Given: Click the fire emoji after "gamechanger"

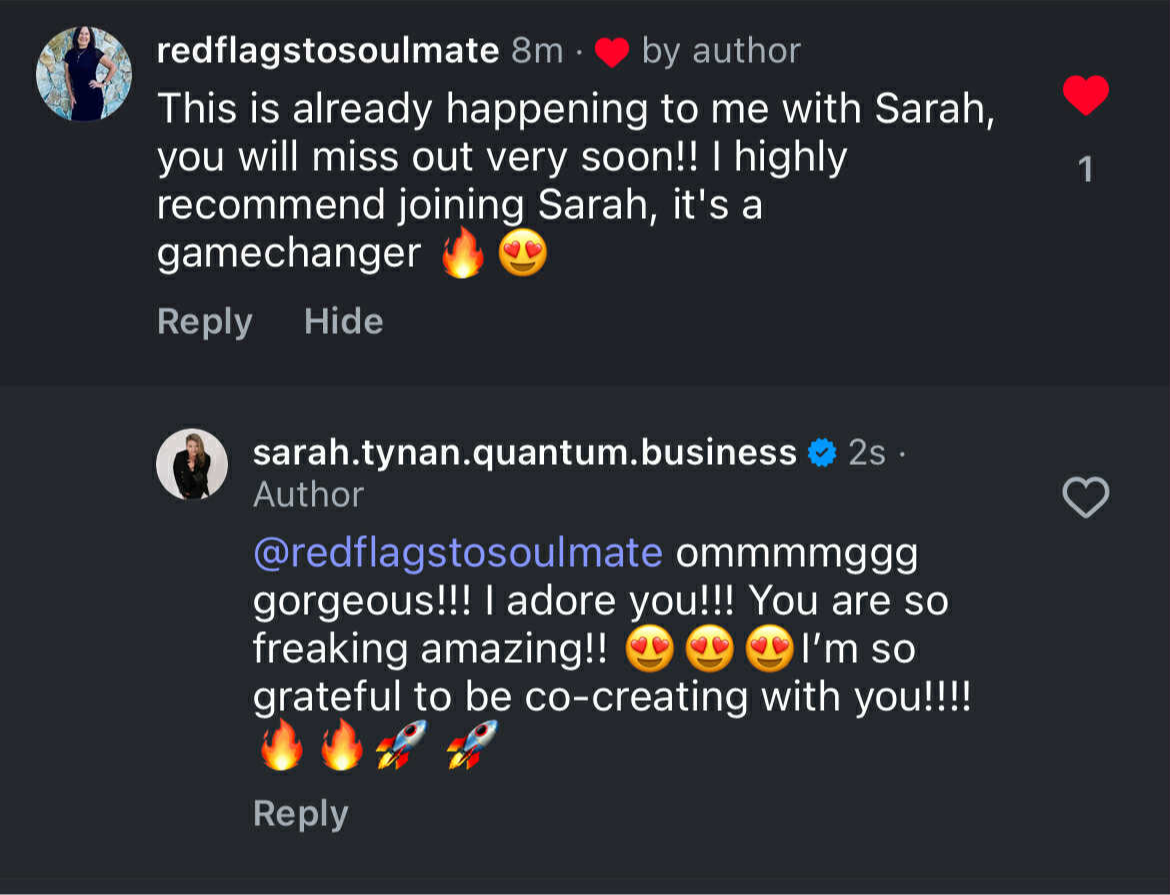Looking at the screenshot, I should 462,254.
